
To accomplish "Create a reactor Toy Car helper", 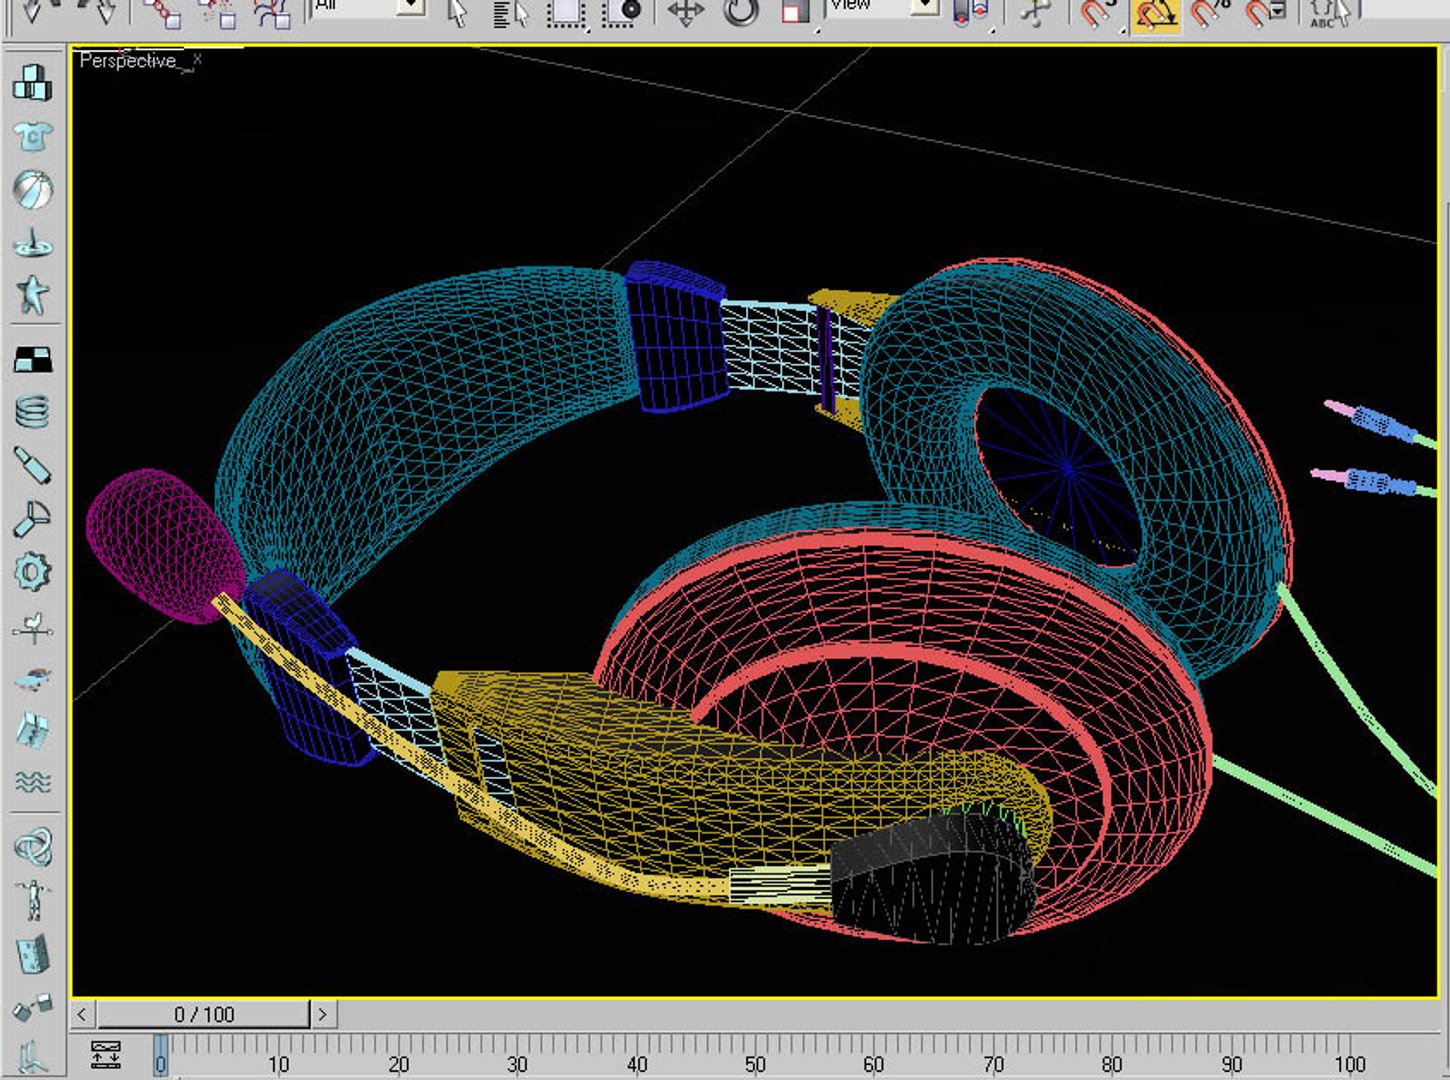I will [32, 680].
